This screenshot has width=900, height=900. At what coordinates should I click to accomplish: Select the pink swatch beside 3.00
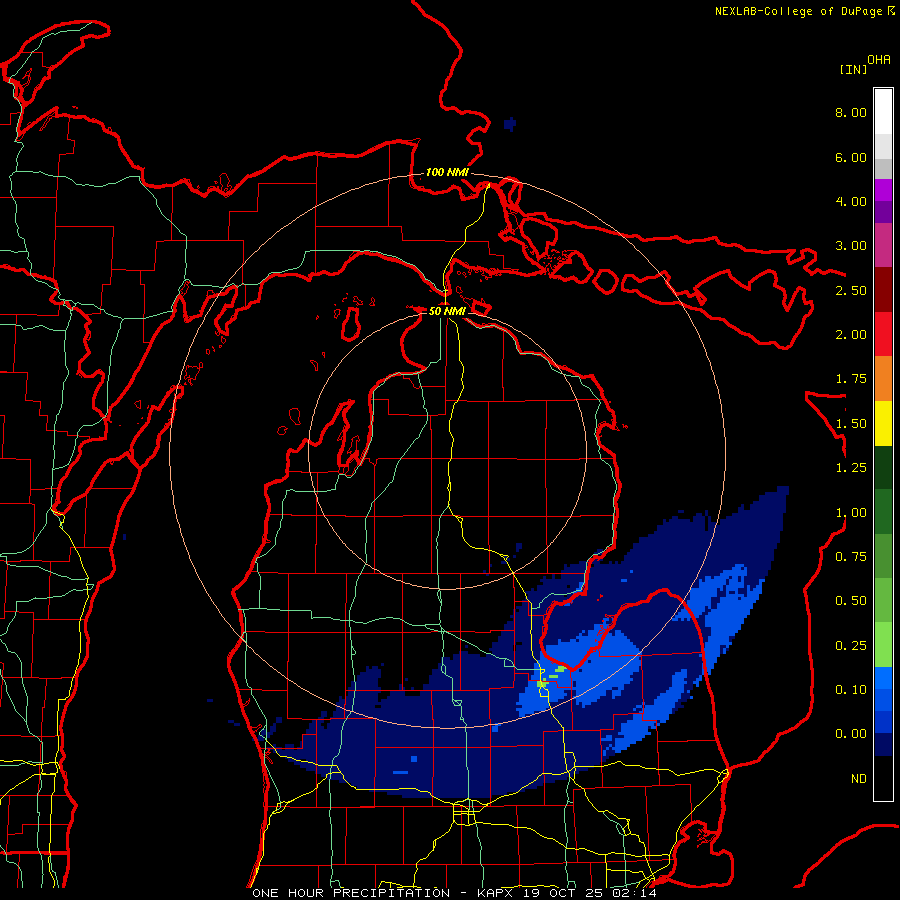883,245
